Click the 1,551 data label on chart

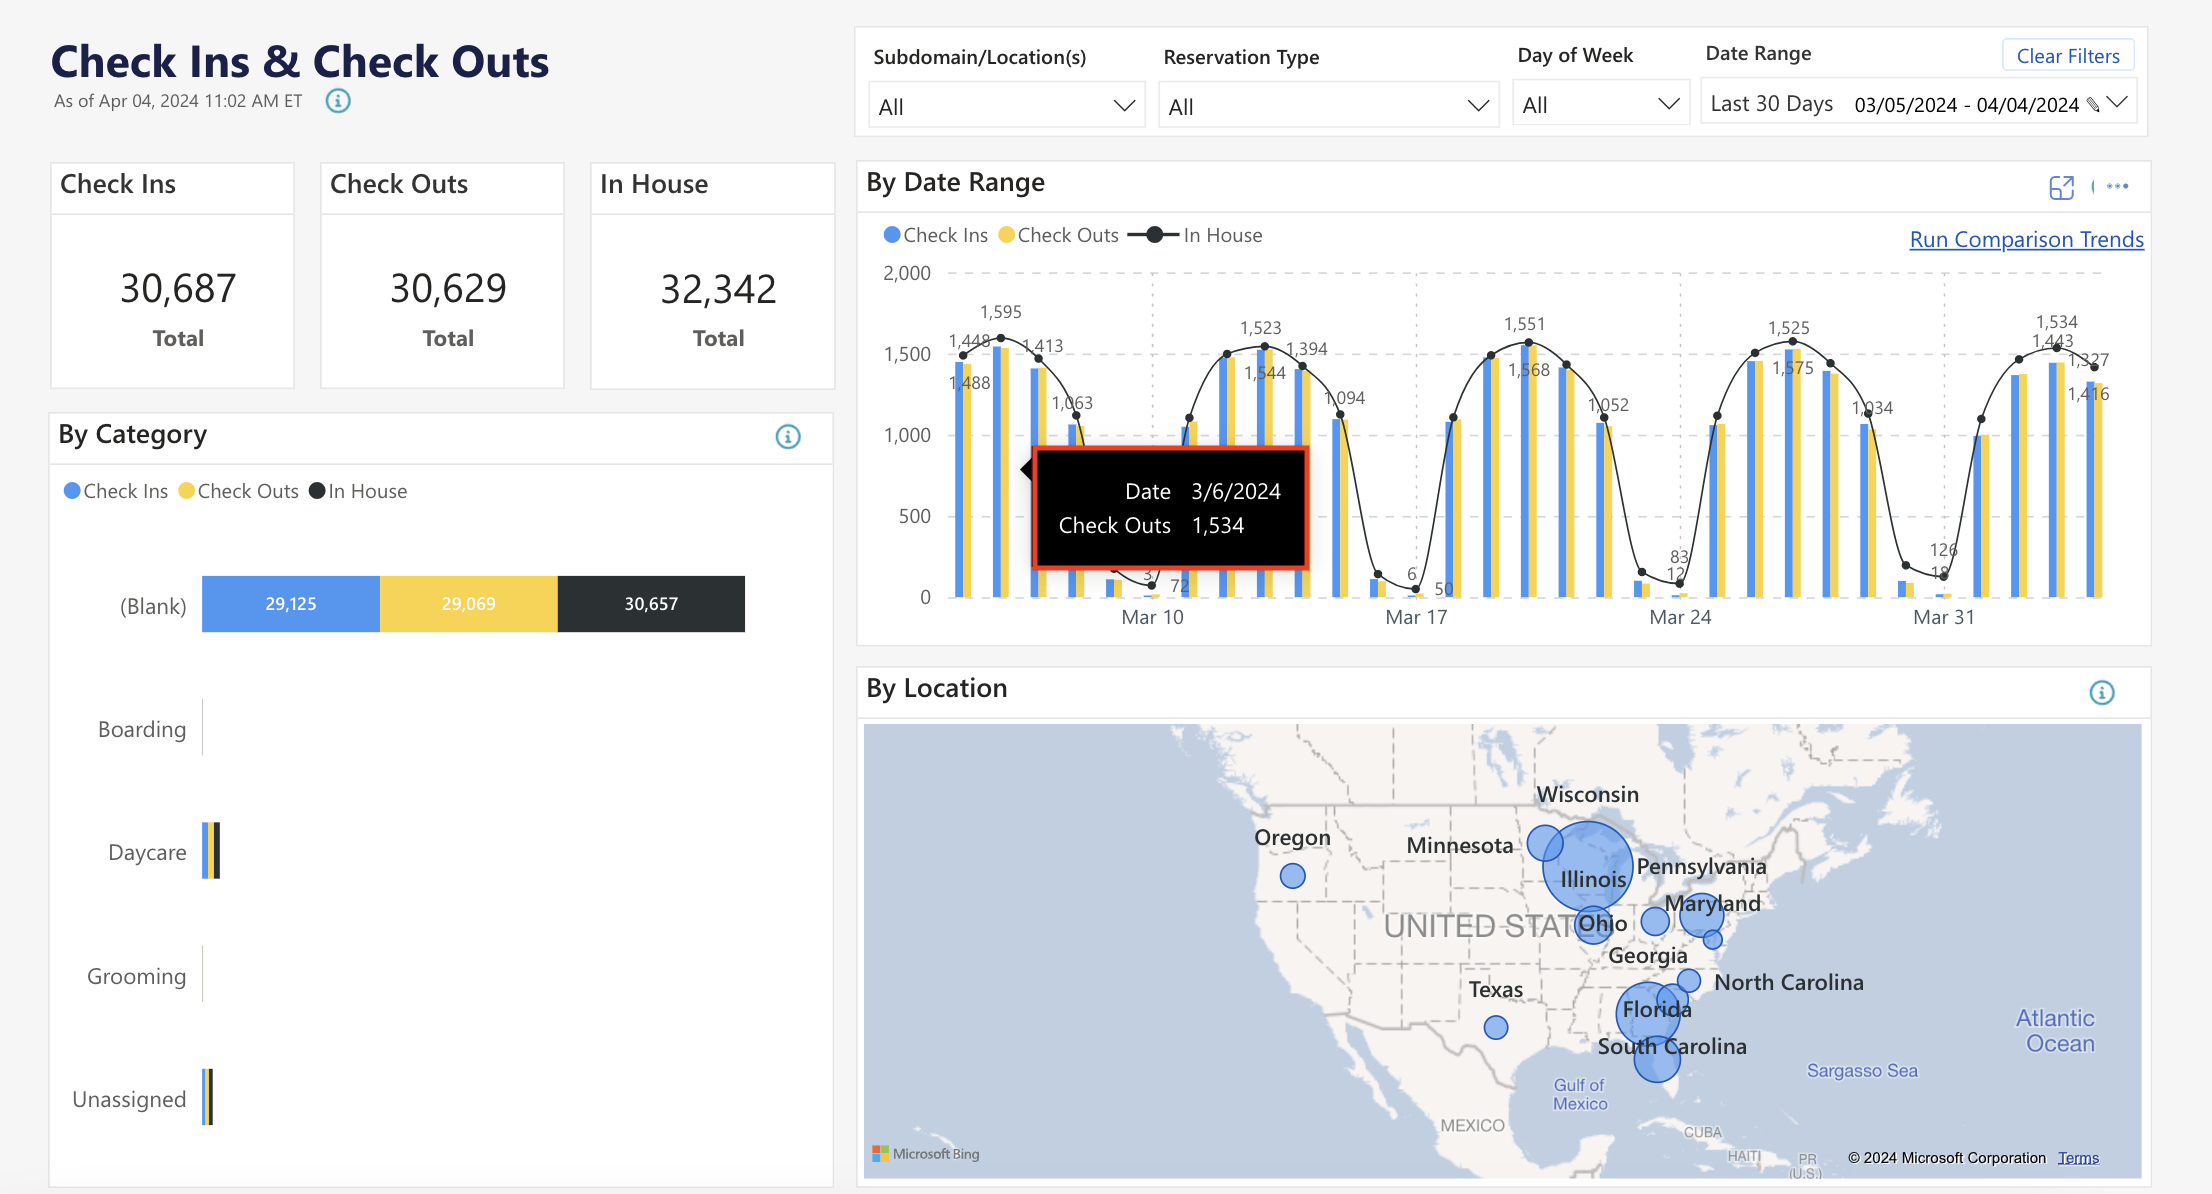(x=1525, y=324)
